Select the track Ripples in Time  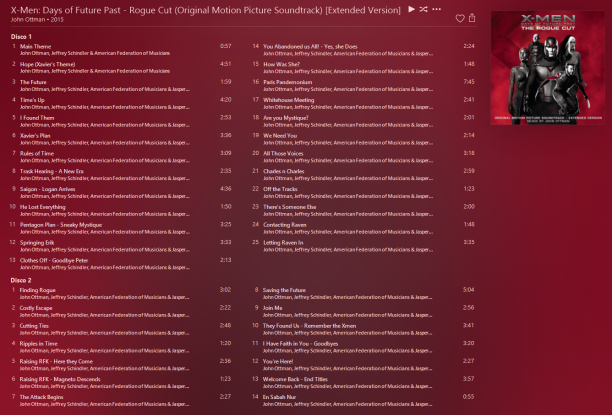pyautogui.click(x=39, y=344)
